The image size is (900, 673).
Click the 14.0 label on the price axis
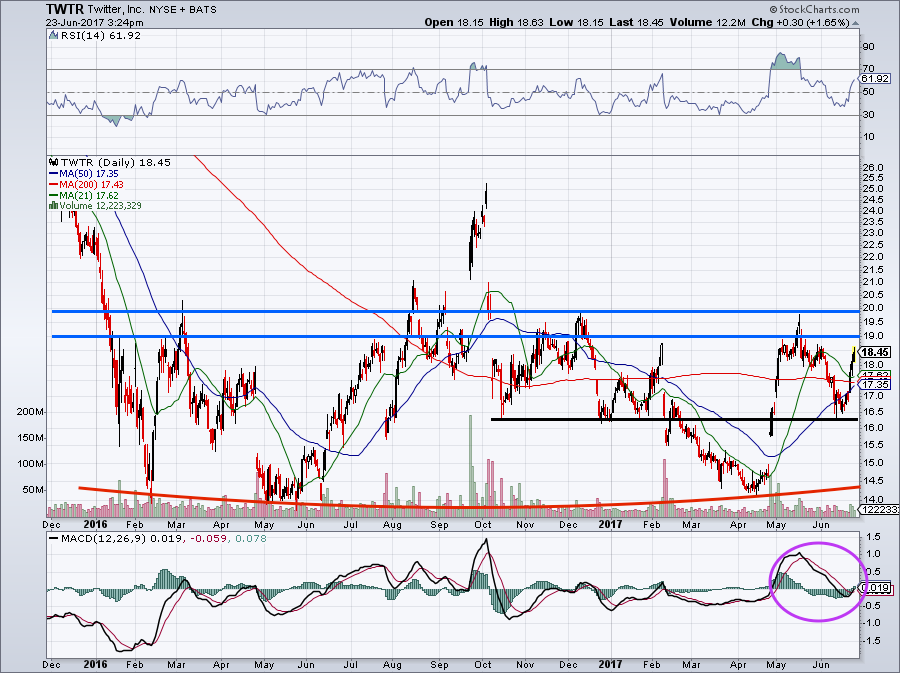pyautogui.click(x=872, y=499)
